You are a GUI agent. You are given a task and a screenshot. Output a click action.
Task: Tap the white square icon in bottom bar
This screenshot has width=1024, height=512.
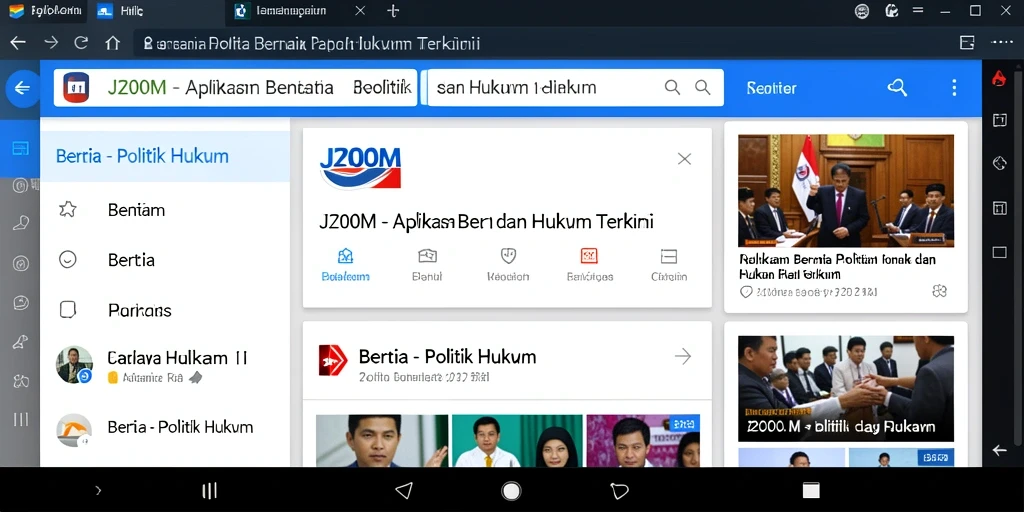point(811,490)
